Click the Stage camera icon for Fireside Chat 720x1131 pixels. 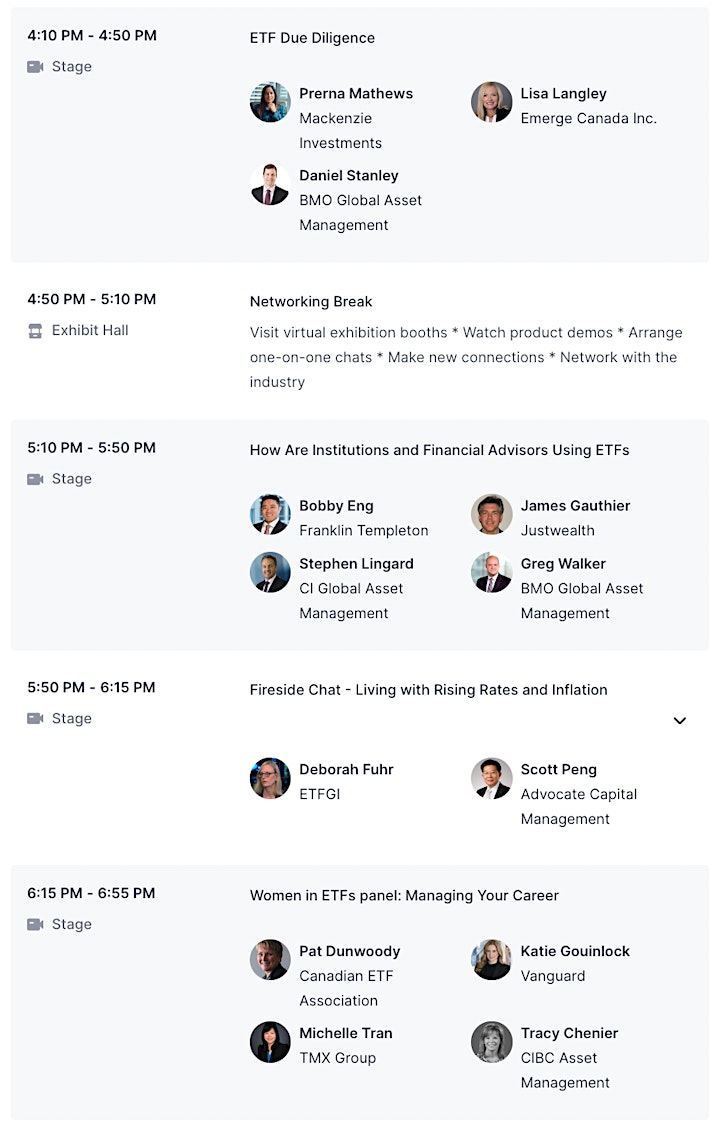coord(35,718)
